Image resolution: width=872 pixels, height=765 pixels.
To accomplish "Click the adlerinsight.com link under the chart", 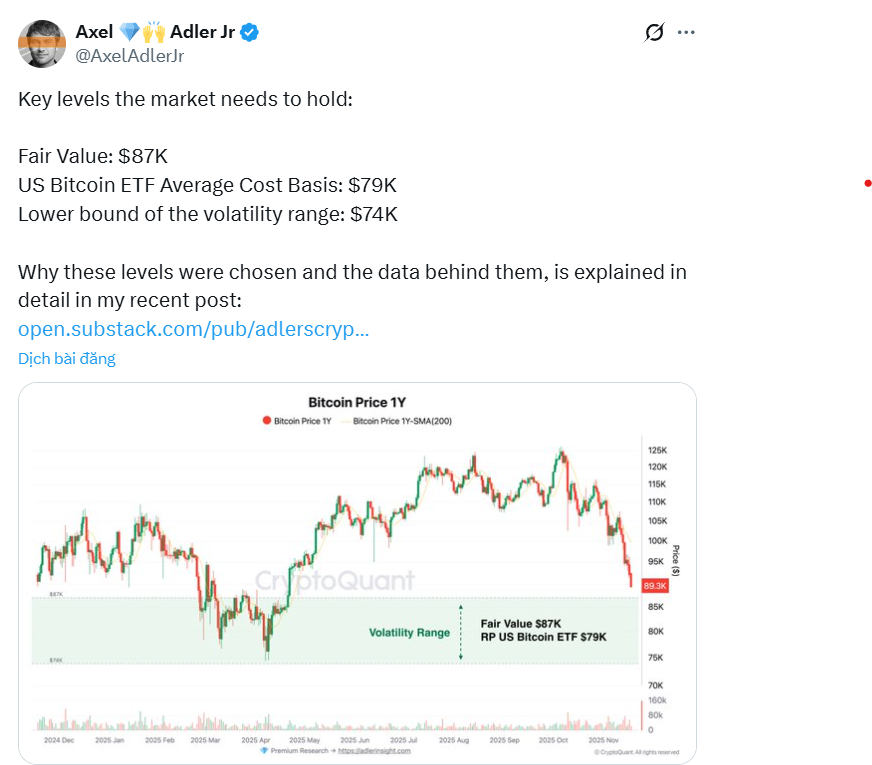I will (x=374, y=749).
